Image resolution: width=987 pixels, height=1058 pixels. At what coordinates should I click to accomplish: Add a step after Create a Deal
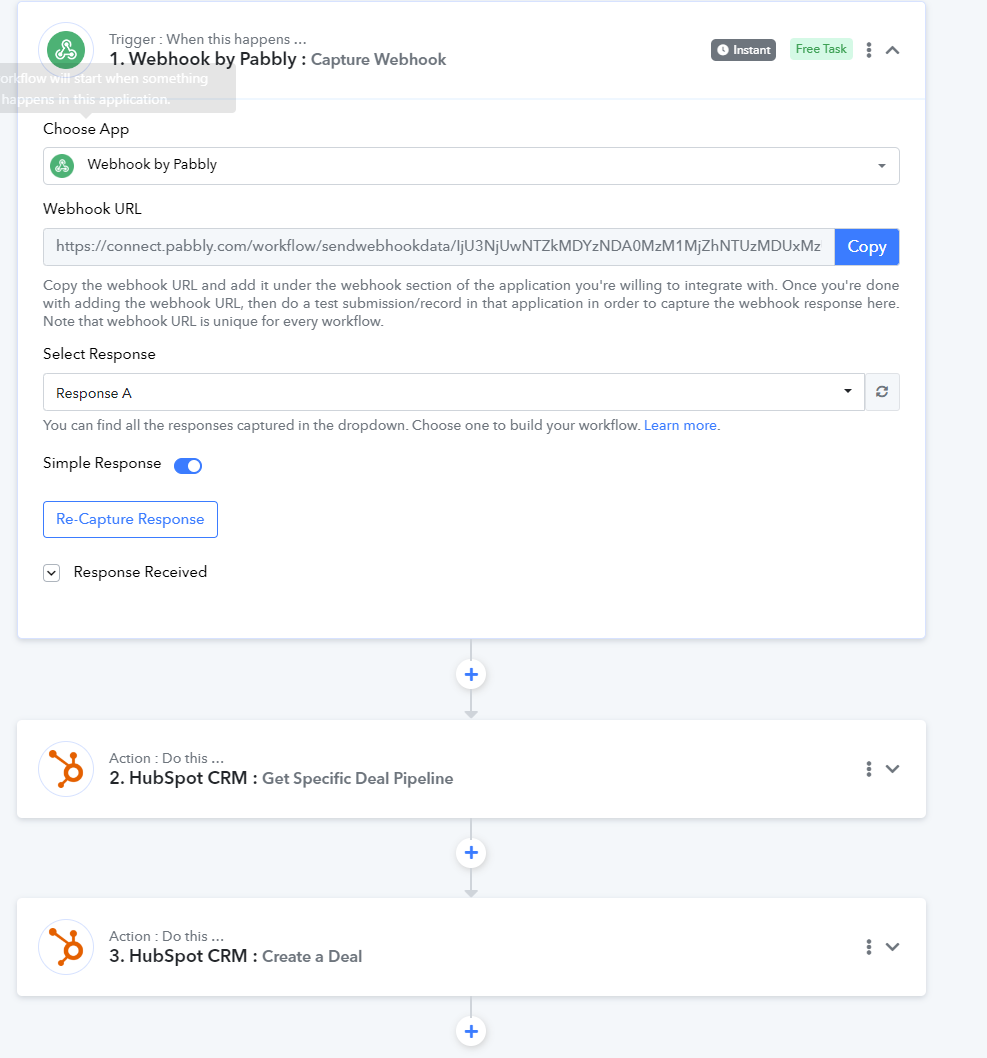click(x=471, y=1031)
